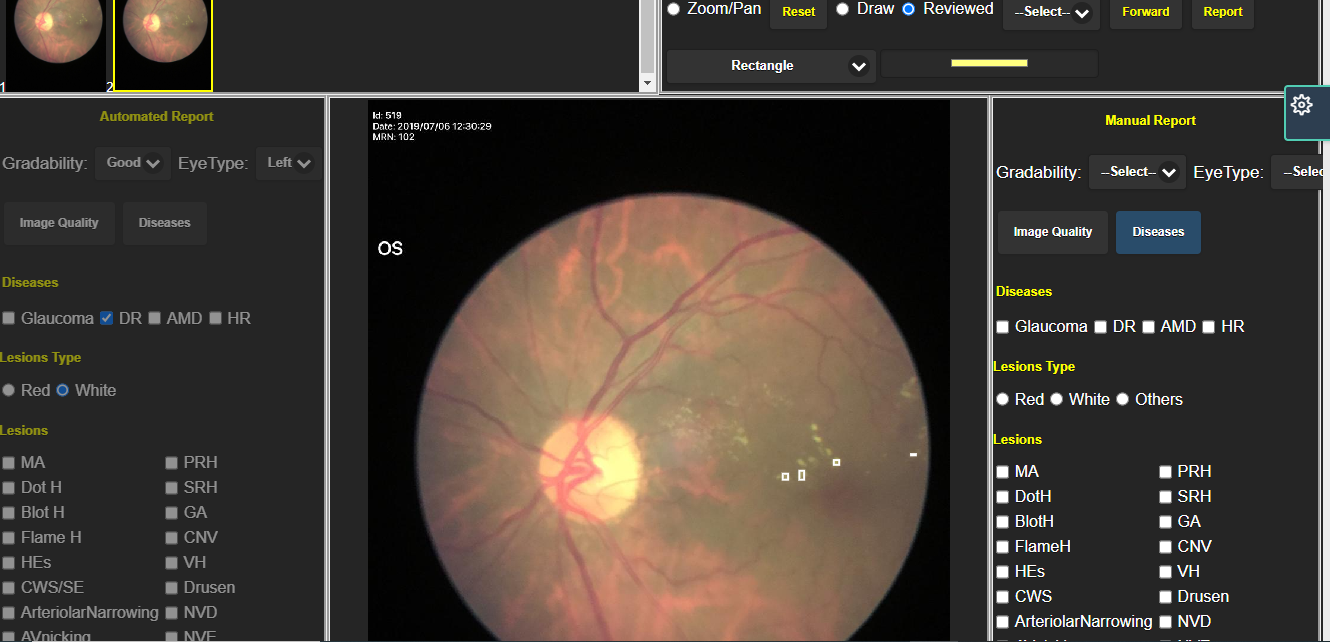The height and width of the screenshot is (642, 1330).
Task: Open Automated Report Gradability Good dropdown
Action: 132,163
